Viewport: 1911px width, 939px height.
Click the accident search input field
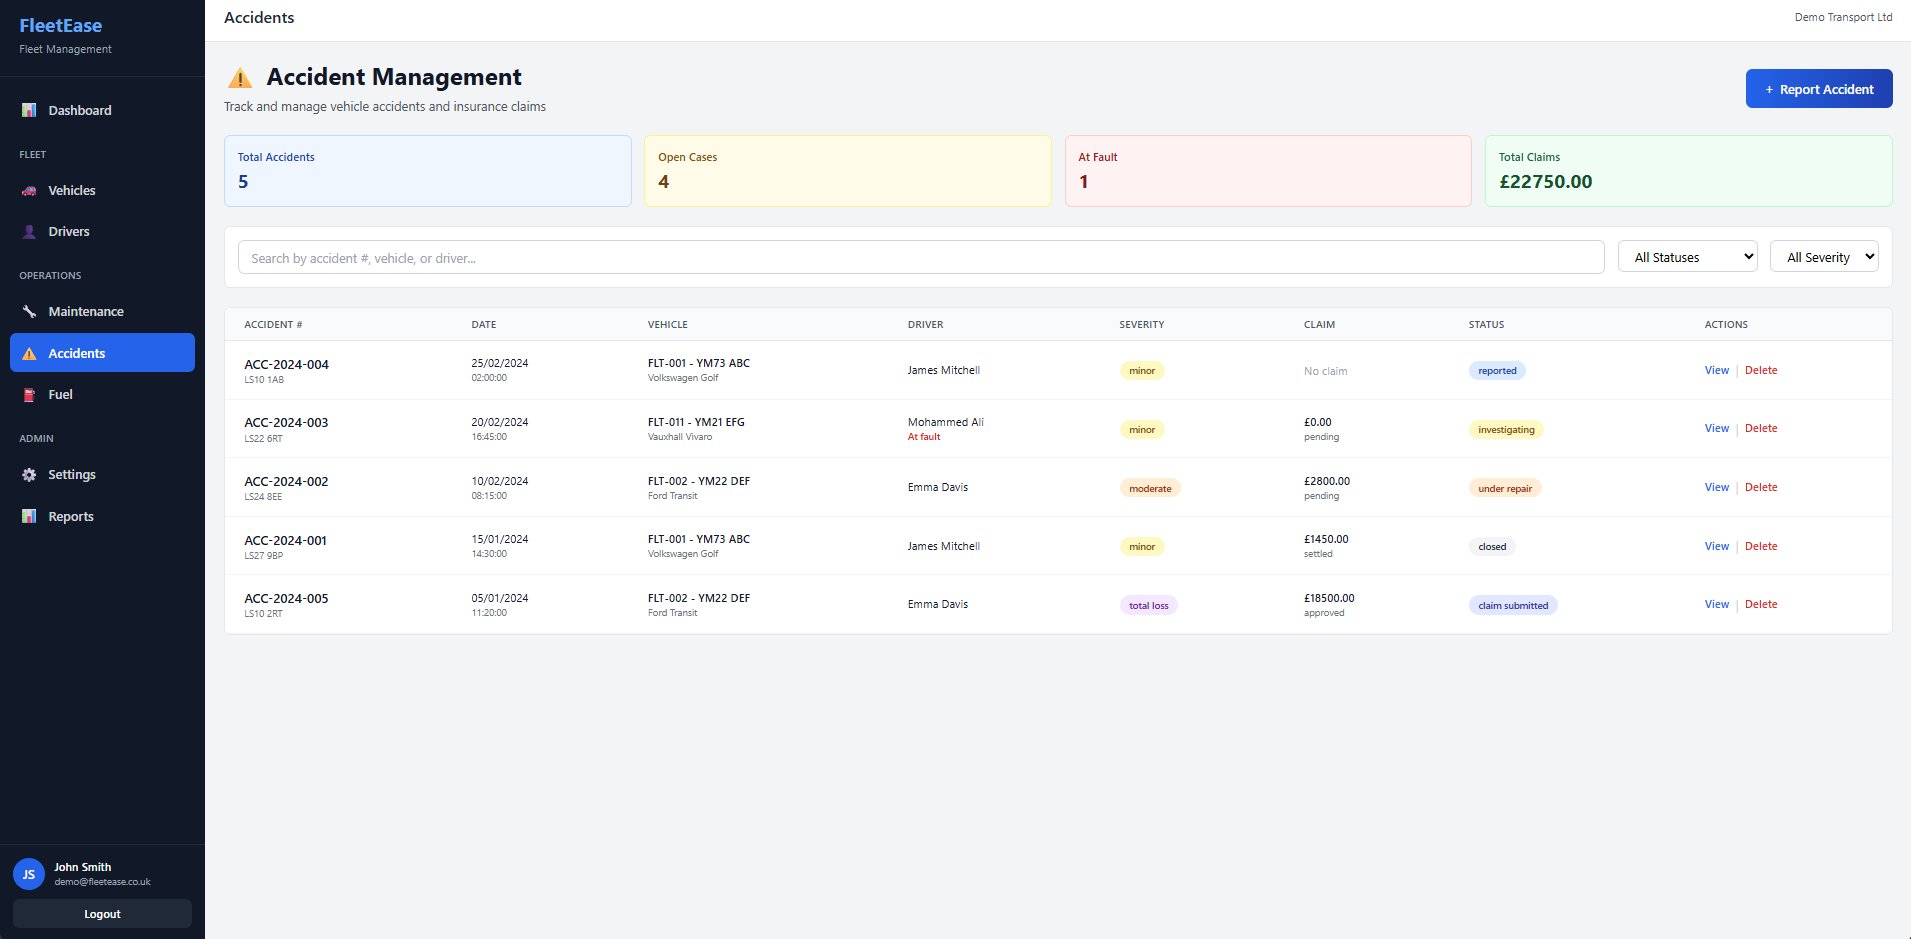920,257
